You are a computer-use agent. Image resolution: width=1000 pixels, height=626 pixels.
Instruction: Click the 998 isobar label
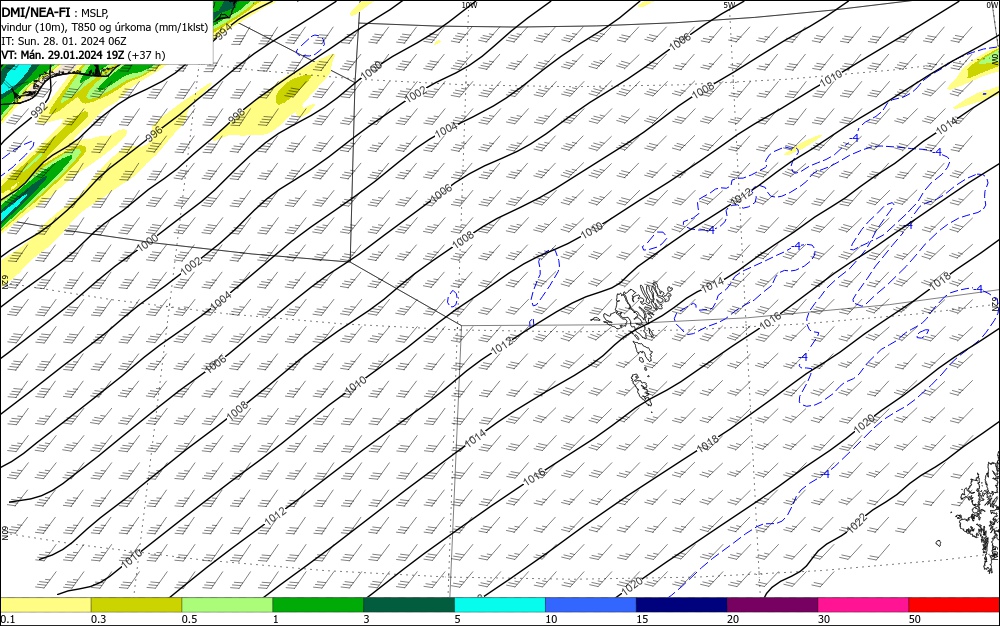(x=237, y=116)
